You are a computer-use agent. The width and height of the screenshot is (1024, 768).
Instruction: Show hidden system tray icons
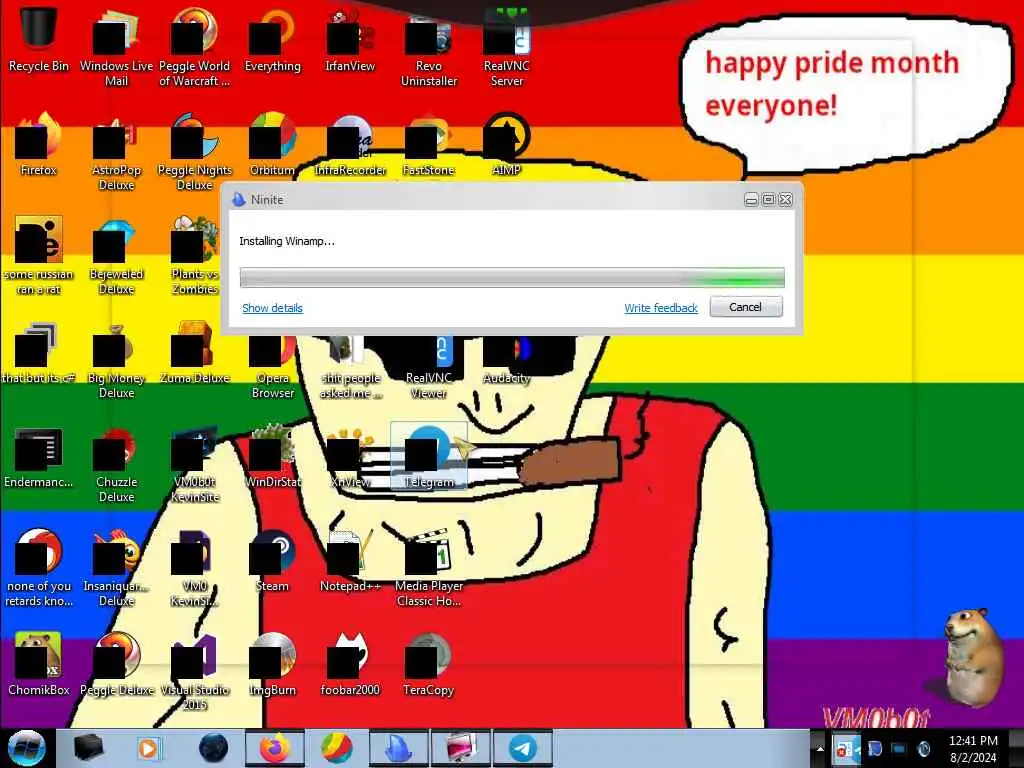pos(820,748)
